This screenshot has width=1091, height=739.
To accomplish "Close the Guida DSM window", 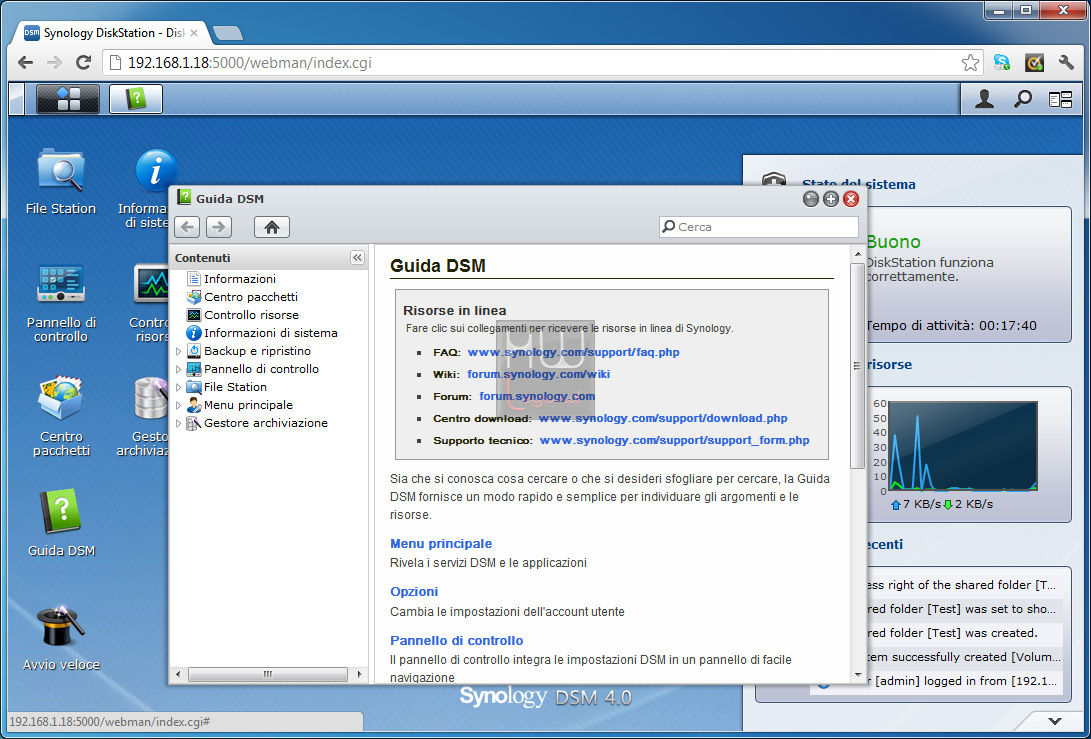I will (x=851, y=200).
